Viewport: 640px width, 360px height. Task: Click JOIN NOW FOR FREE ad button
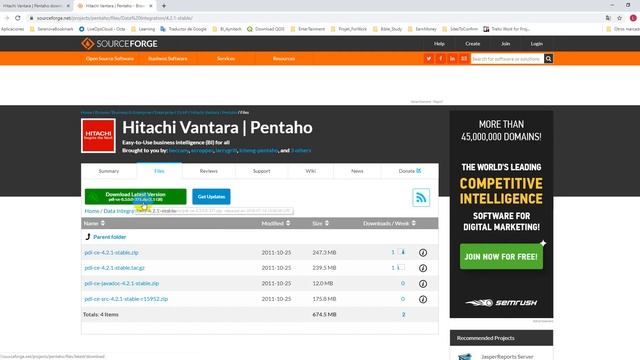pyautogui.click(x=501, y=257)
